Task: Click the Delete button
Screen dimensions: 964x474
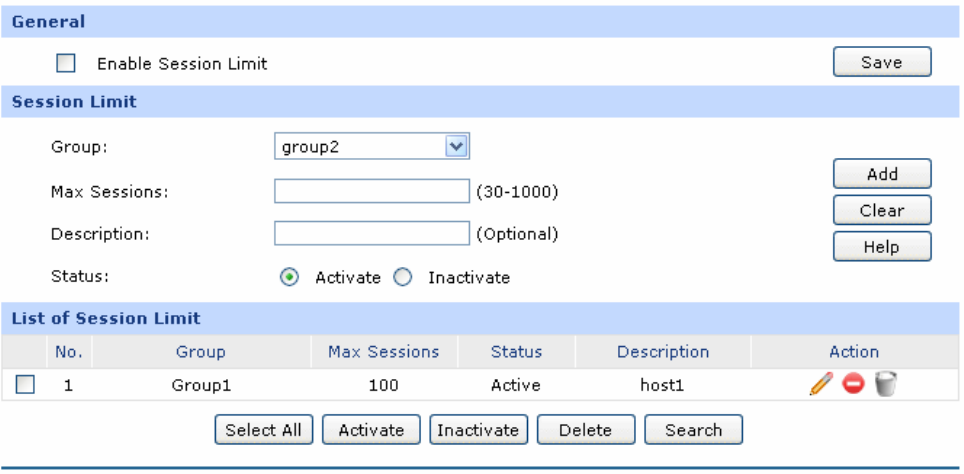Action: 585,430
